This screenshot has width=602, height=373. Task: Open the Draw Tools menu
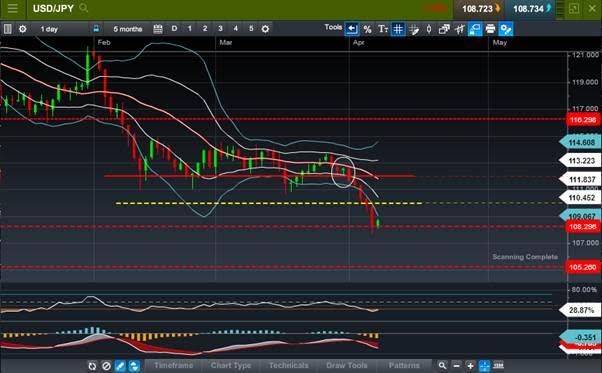pyautogui.click(x=347, y=365)
